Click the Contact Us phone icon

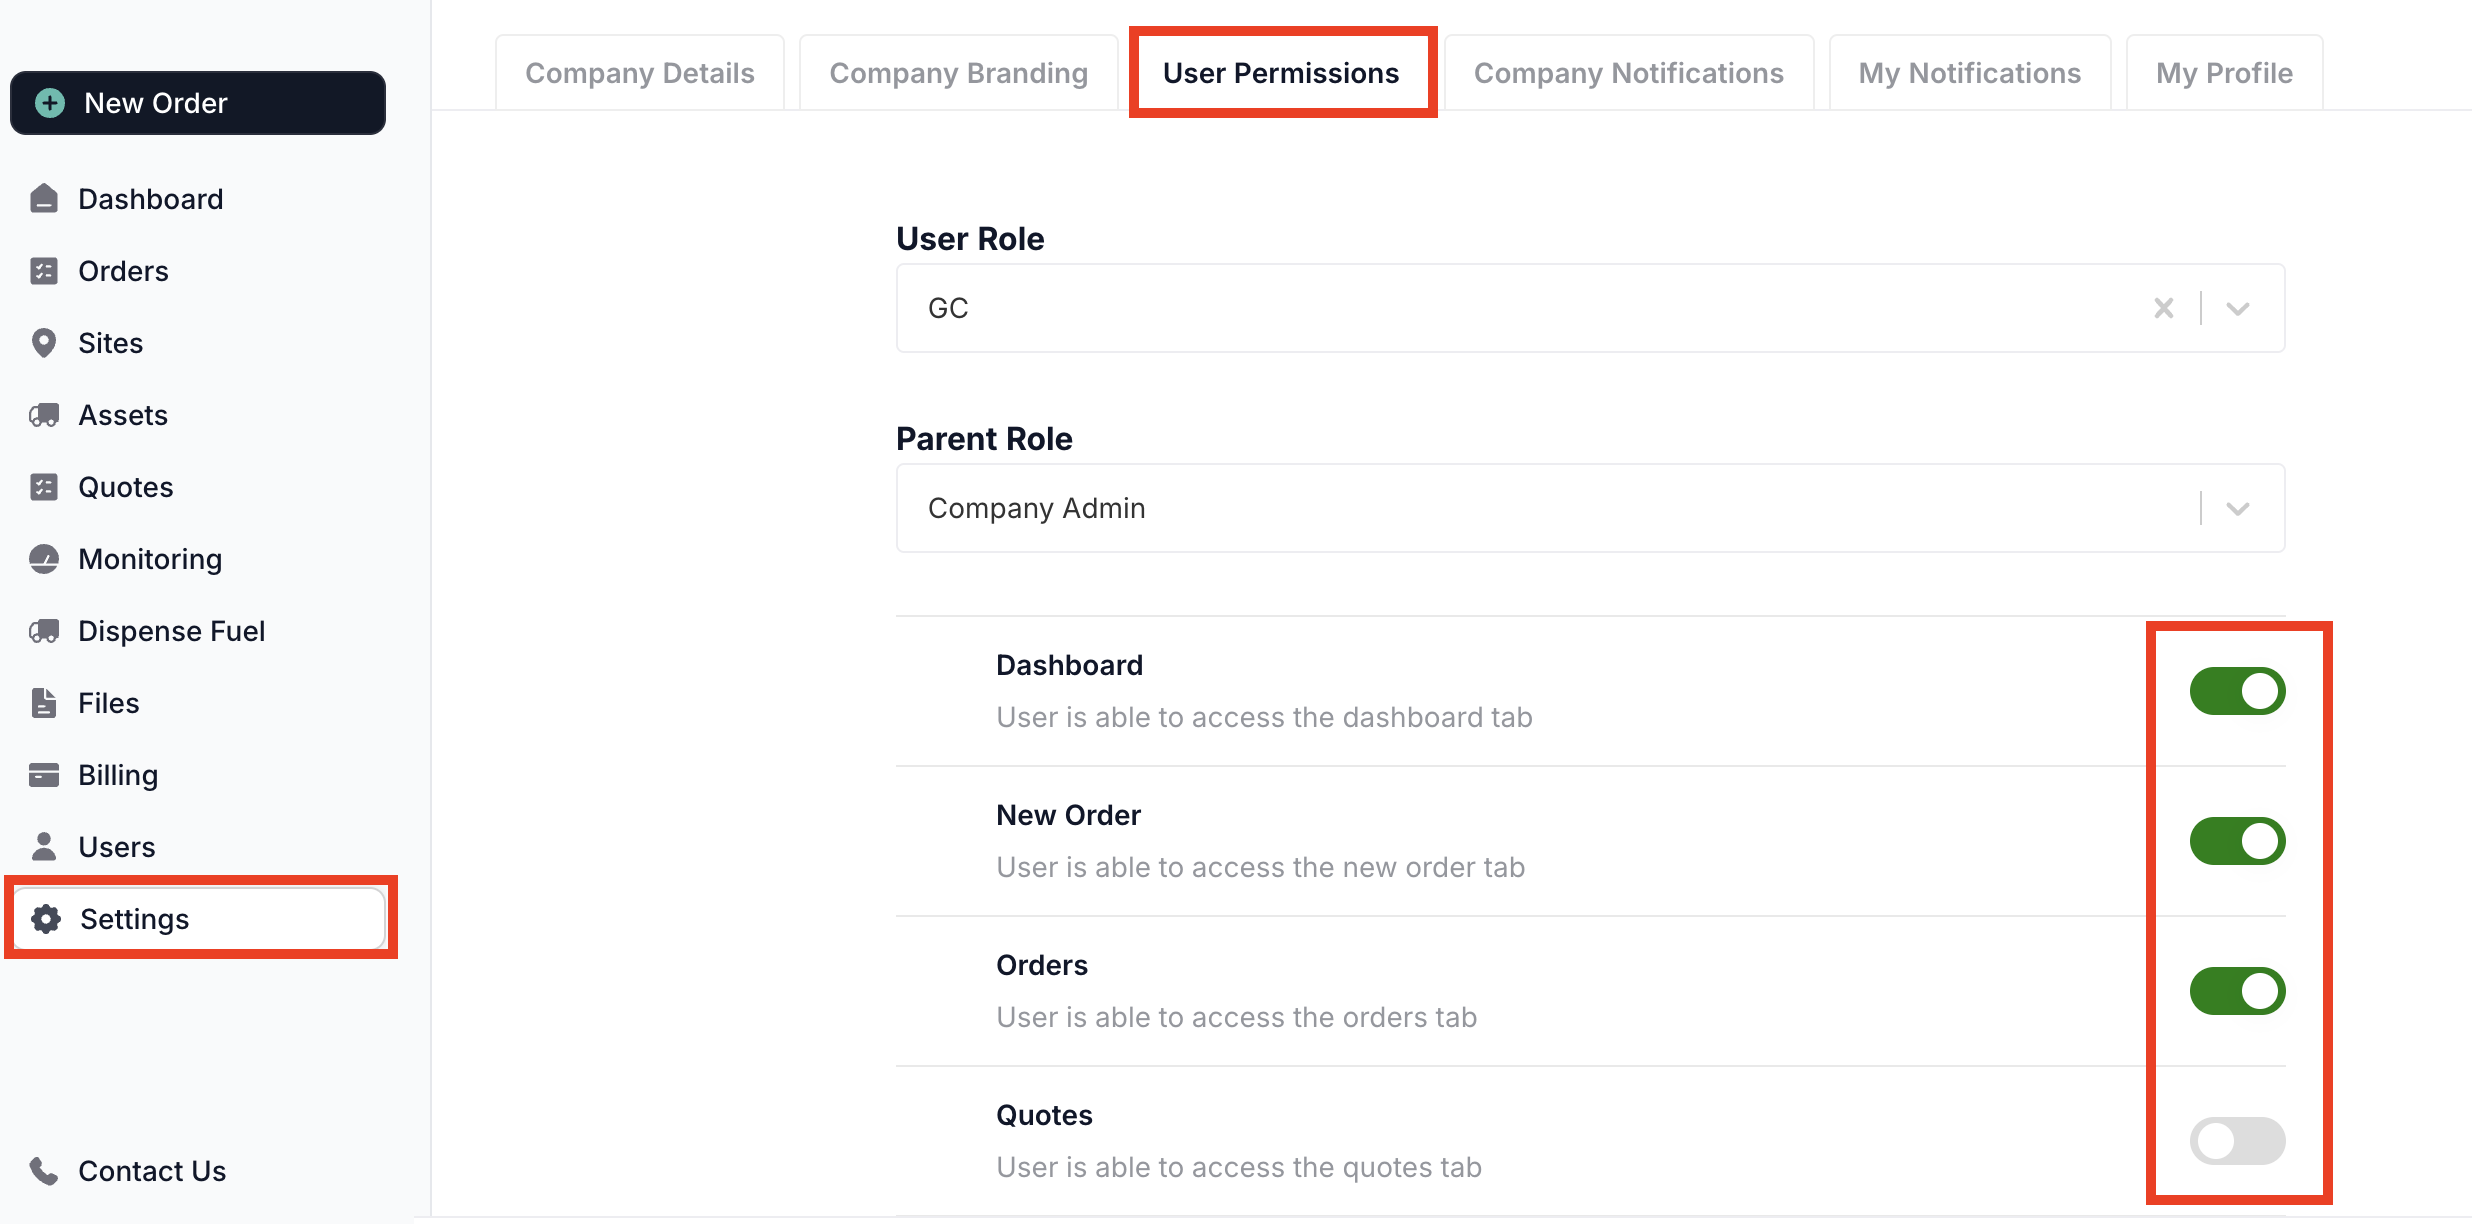(44, 1170)
